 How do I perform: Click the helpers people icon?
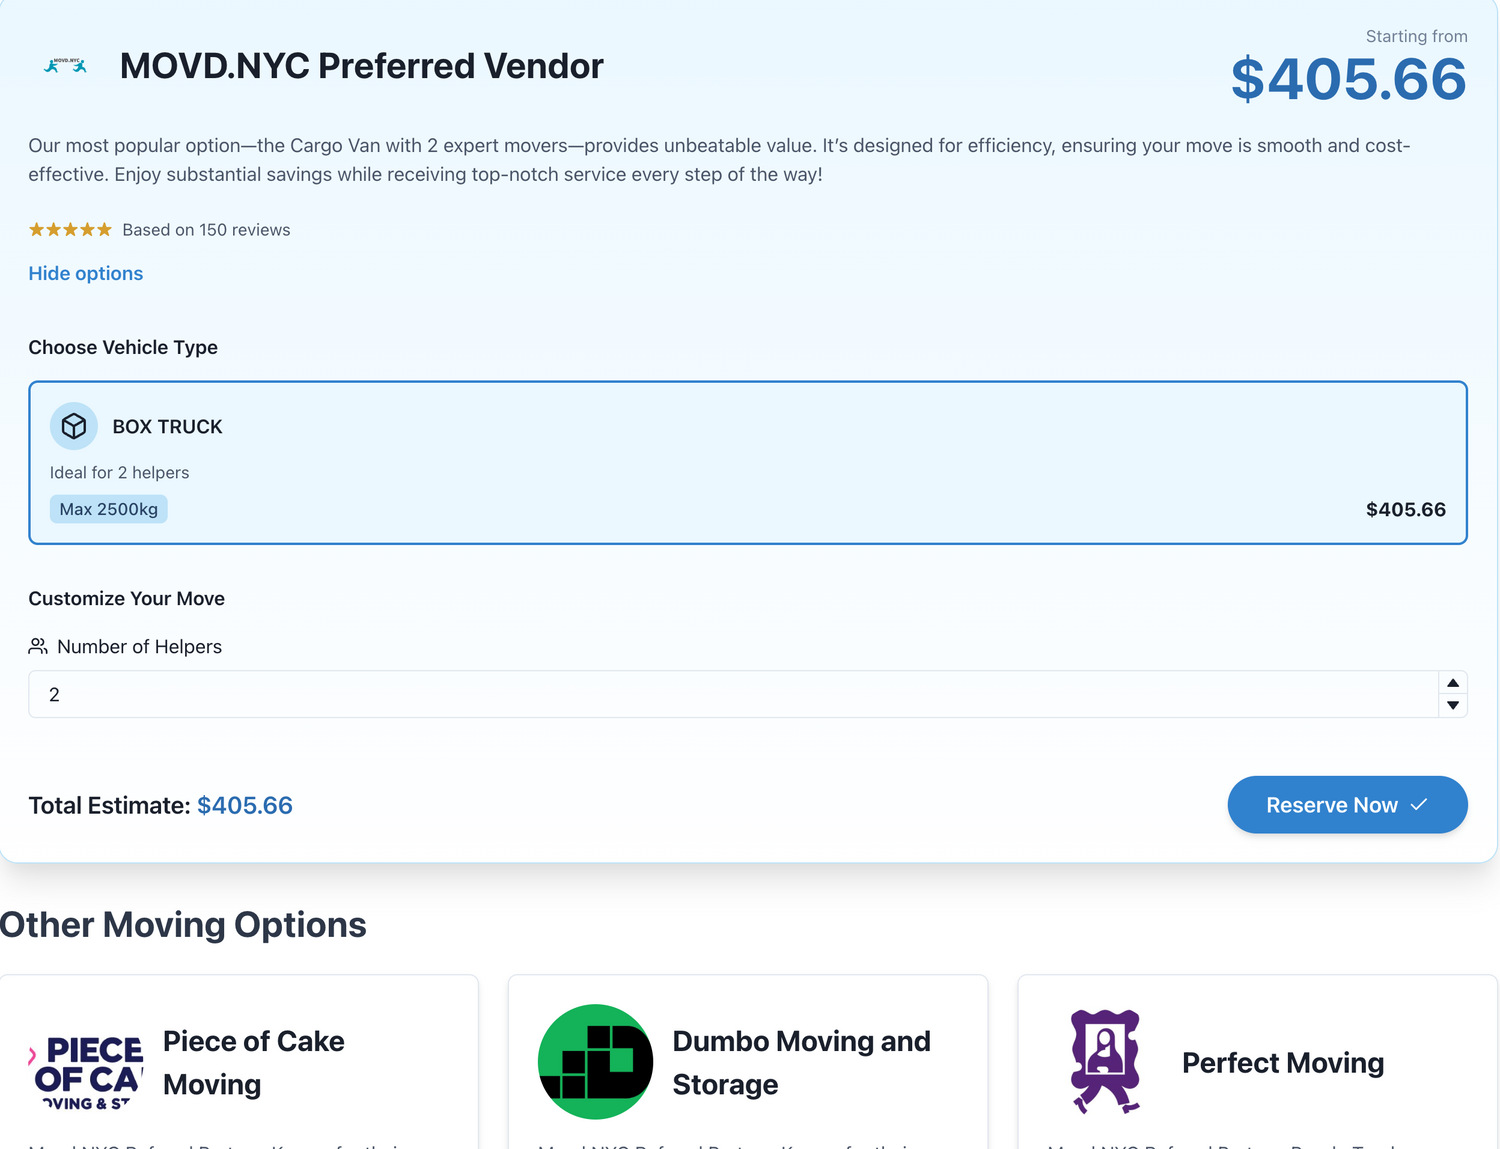point(38,647)
